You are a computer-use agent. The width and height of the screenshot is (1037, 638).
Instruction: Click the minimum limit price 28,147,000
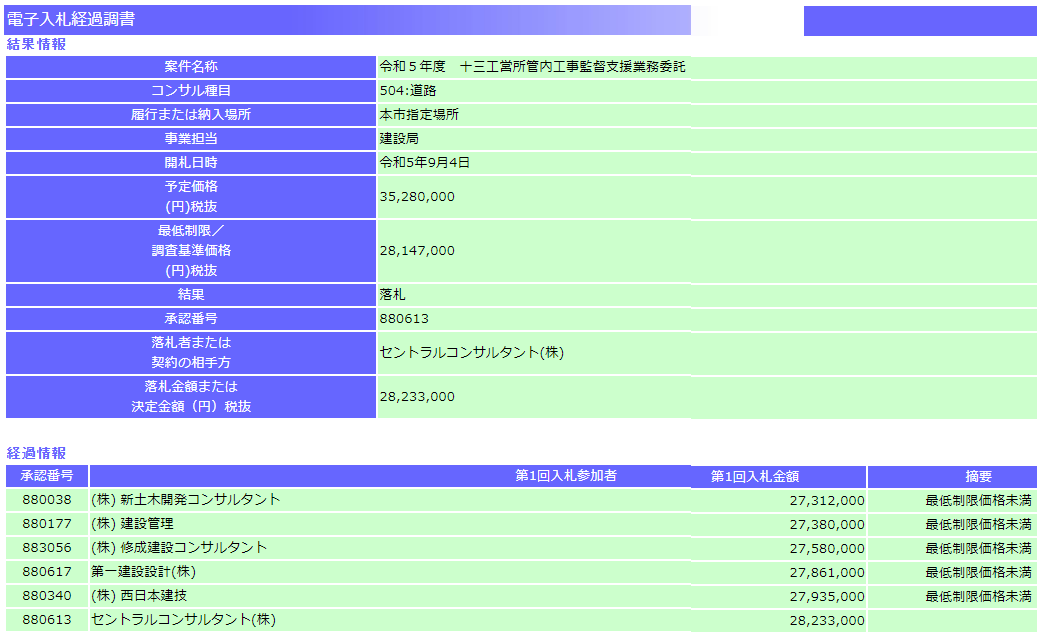click(417, 251)
